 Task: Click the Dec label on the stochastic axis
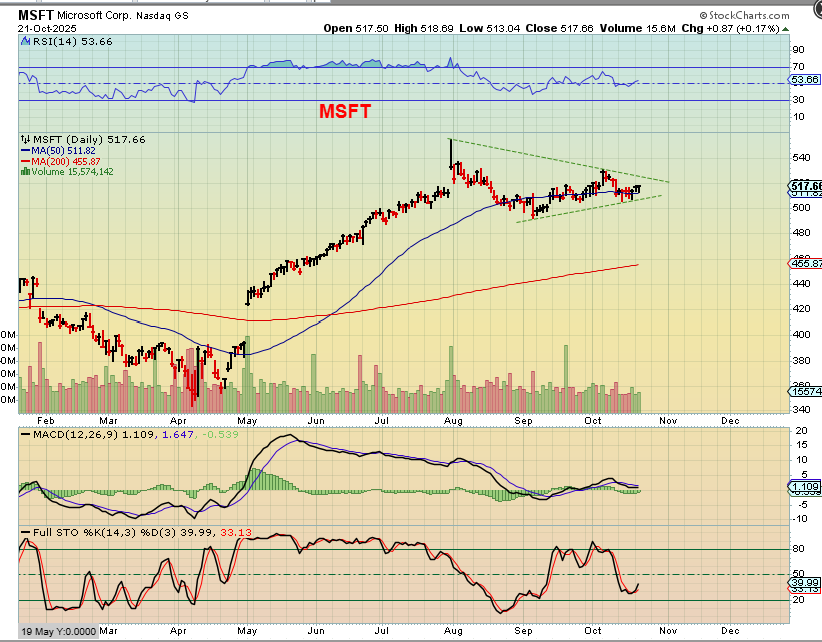click(x=730, y=630)
